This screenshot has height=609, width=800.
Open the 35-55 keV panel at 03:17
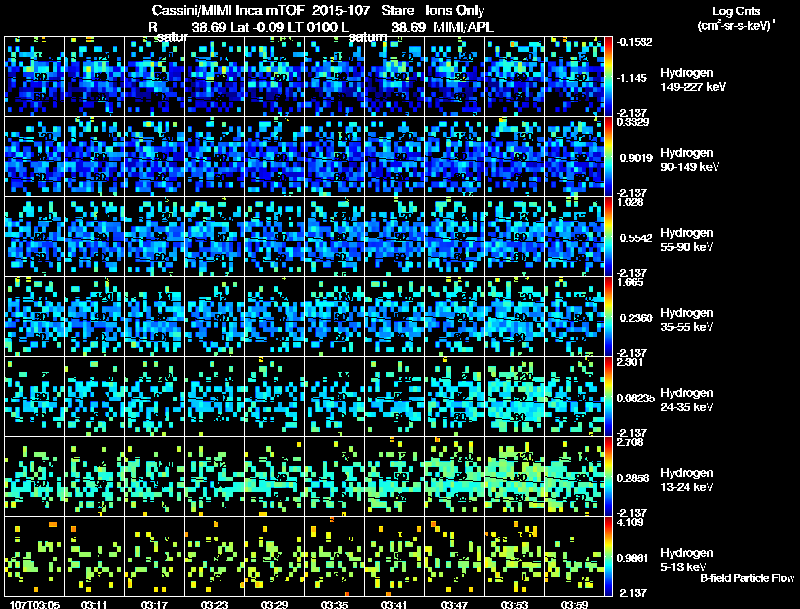pyautogui.click(x=154, y=317)
